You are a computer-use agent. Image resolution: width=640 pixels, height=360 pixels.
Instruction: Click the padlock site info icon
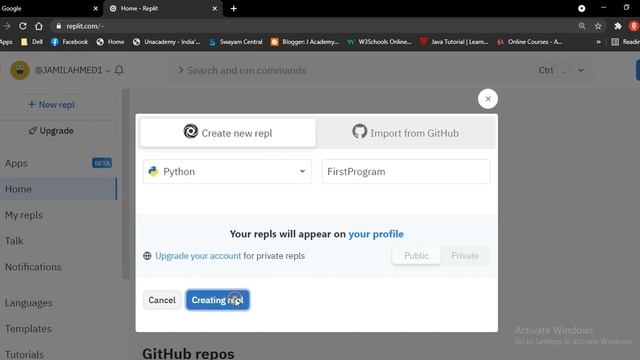click(58, 26)
